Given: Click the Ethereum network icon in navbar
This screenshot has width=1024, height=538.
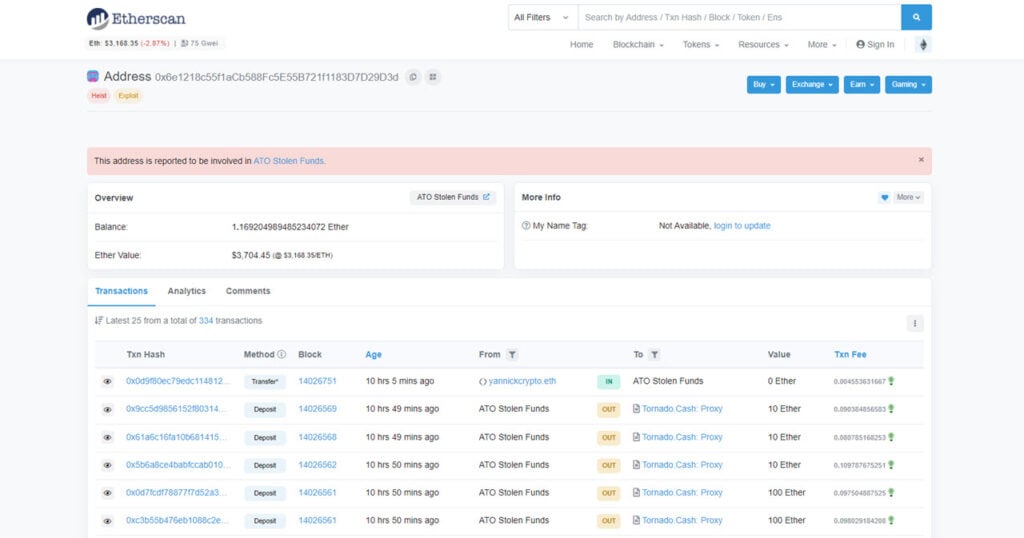Looking at the screenshot, I should [923, 44].
